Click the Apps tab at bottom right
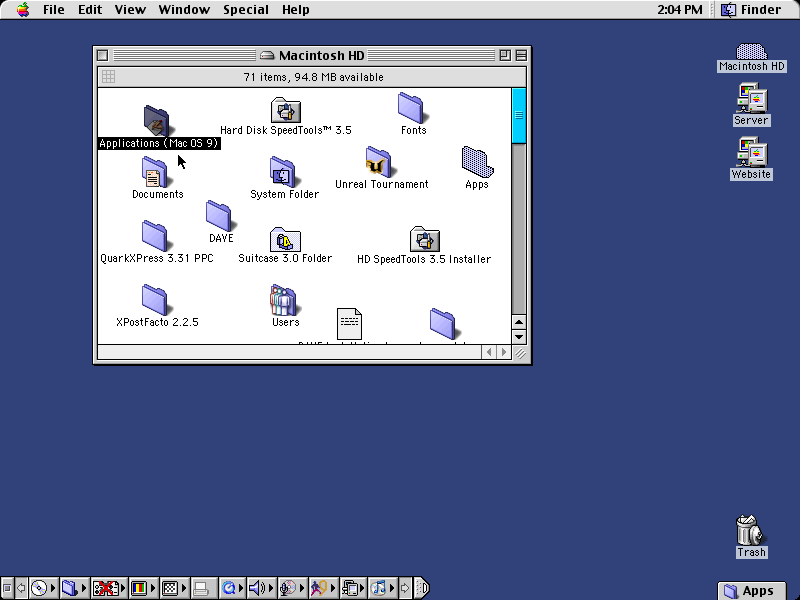Viewport: 800px width, 600px height. pos(752,590)
